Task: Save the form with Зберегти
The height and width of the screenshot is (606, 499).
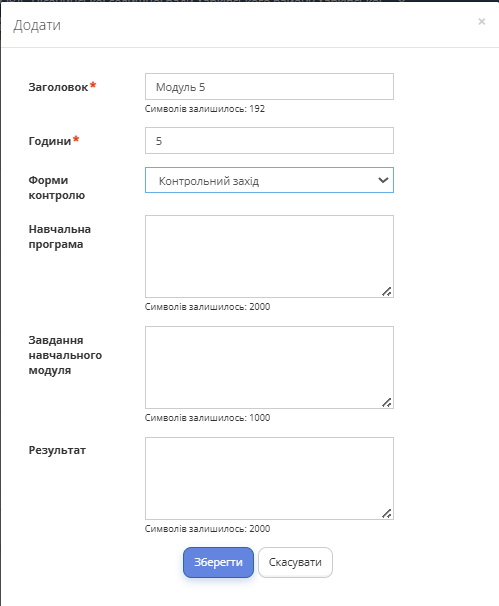Action: click(218, 562)
